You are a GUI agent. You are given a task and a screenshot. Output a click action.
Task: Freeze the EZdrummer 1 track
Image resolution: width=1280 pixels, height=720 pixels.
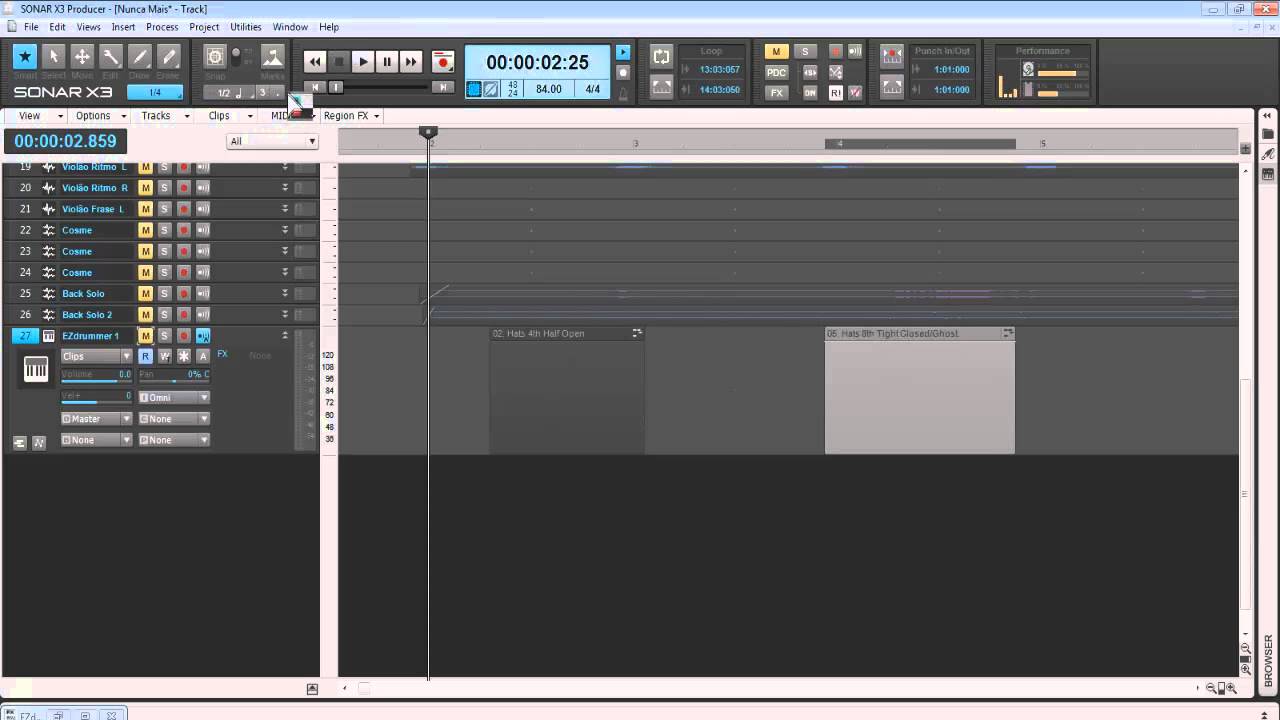pos(183,356)
